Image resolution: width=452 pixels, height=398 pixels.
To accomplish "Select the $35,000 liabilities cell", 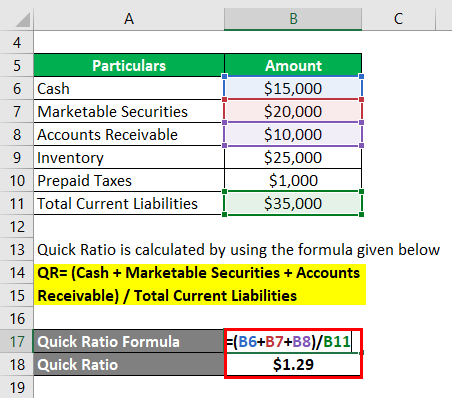I will click(293, 203).
